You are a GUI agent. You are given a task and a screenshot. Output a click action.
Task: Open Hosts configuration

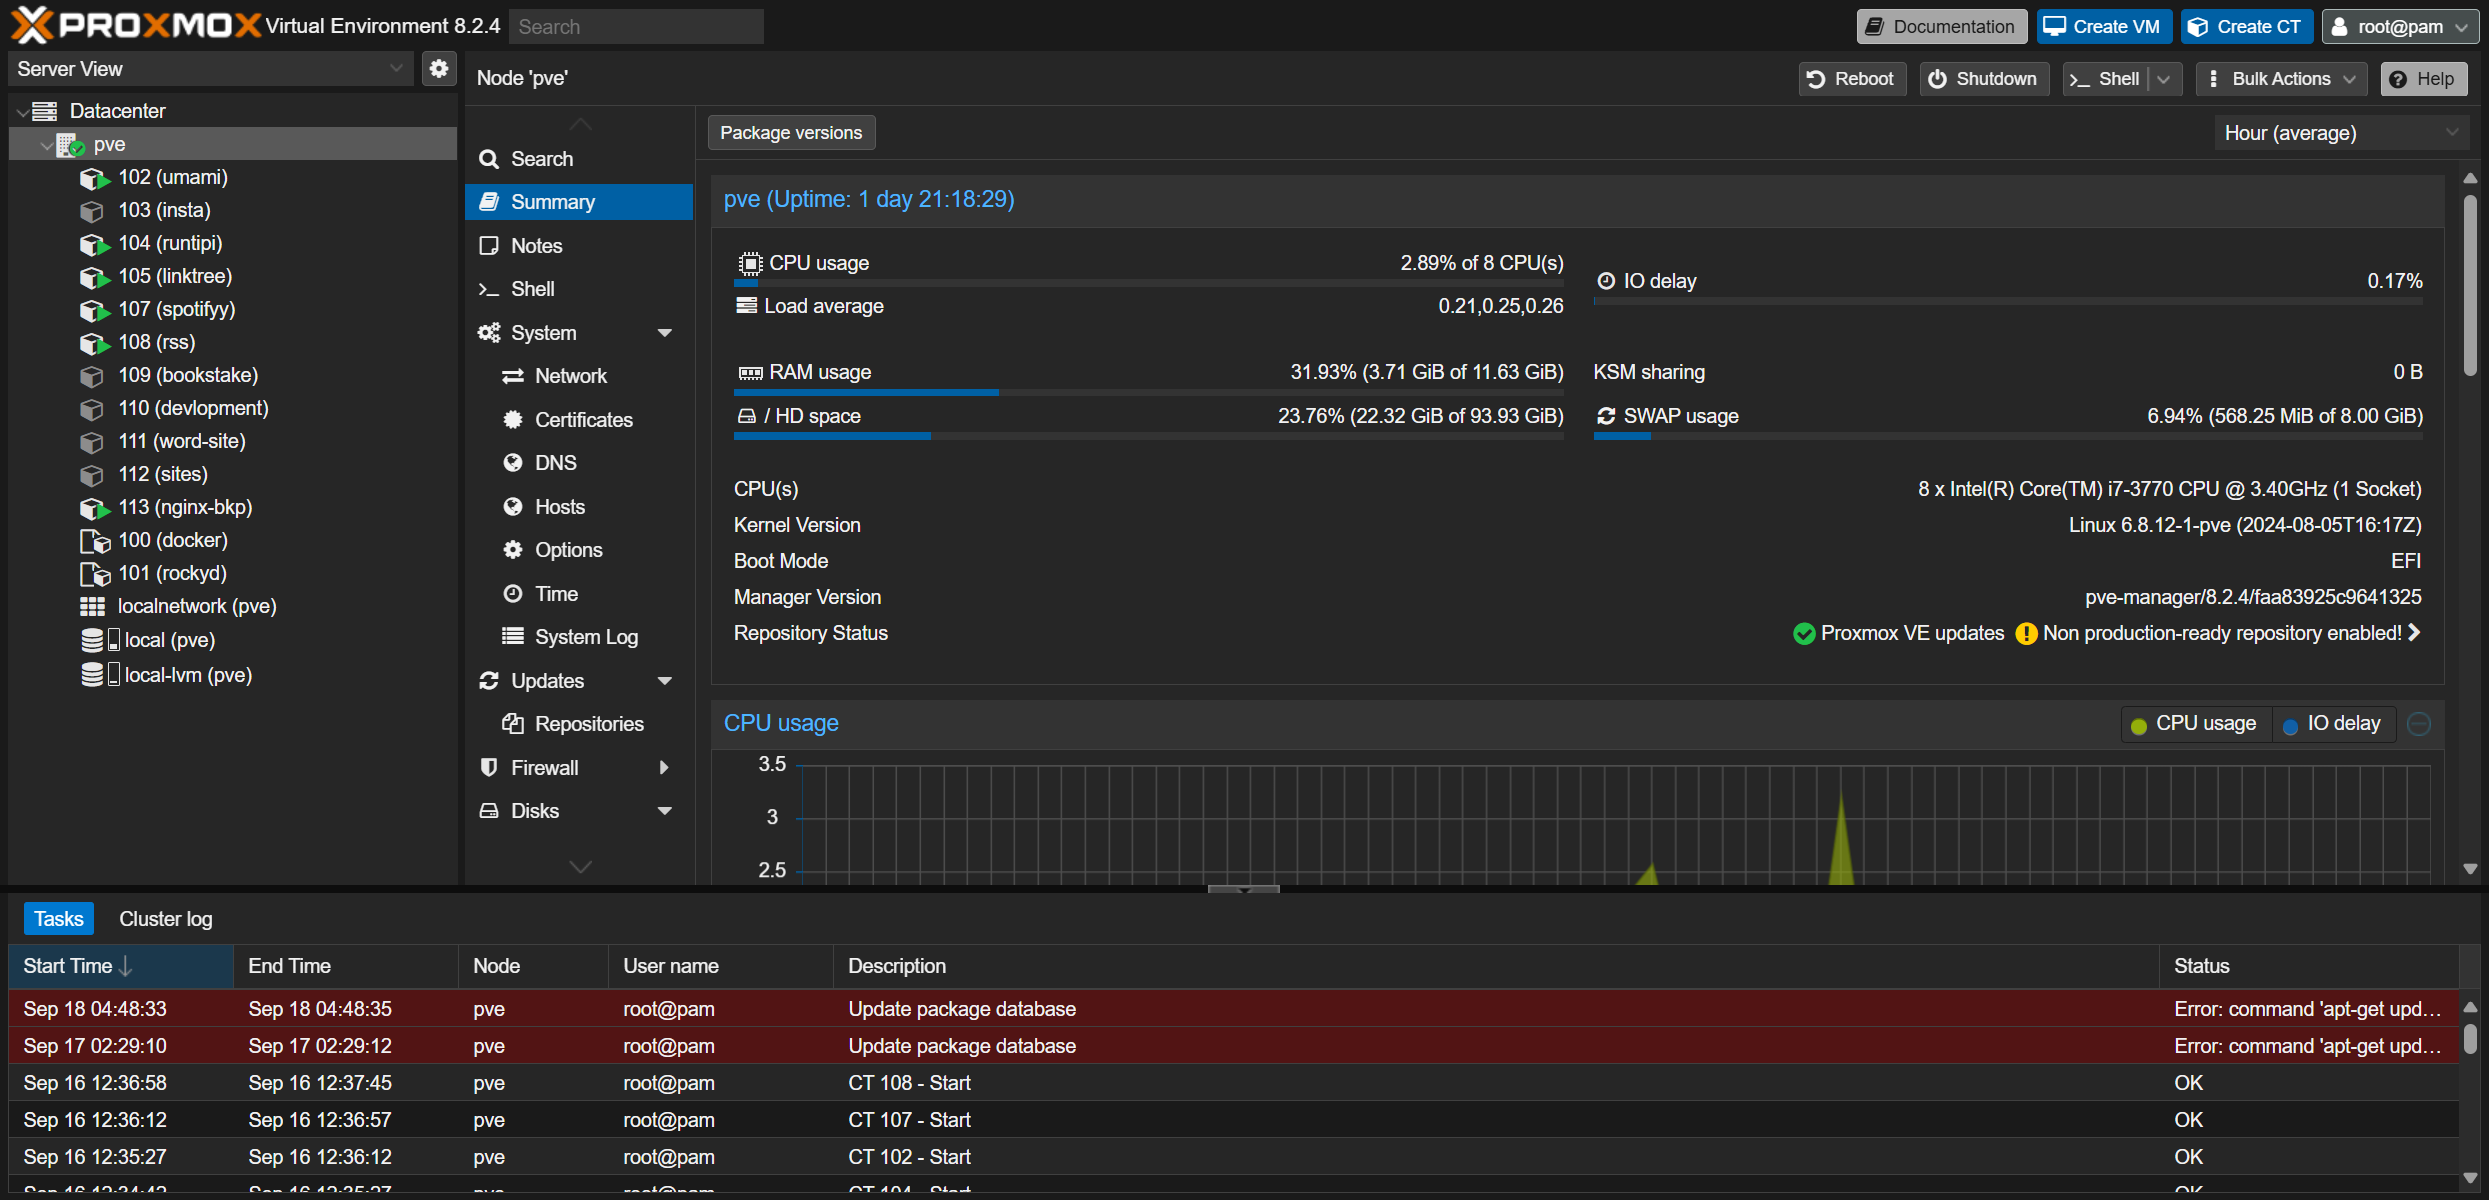pos(578,507)
